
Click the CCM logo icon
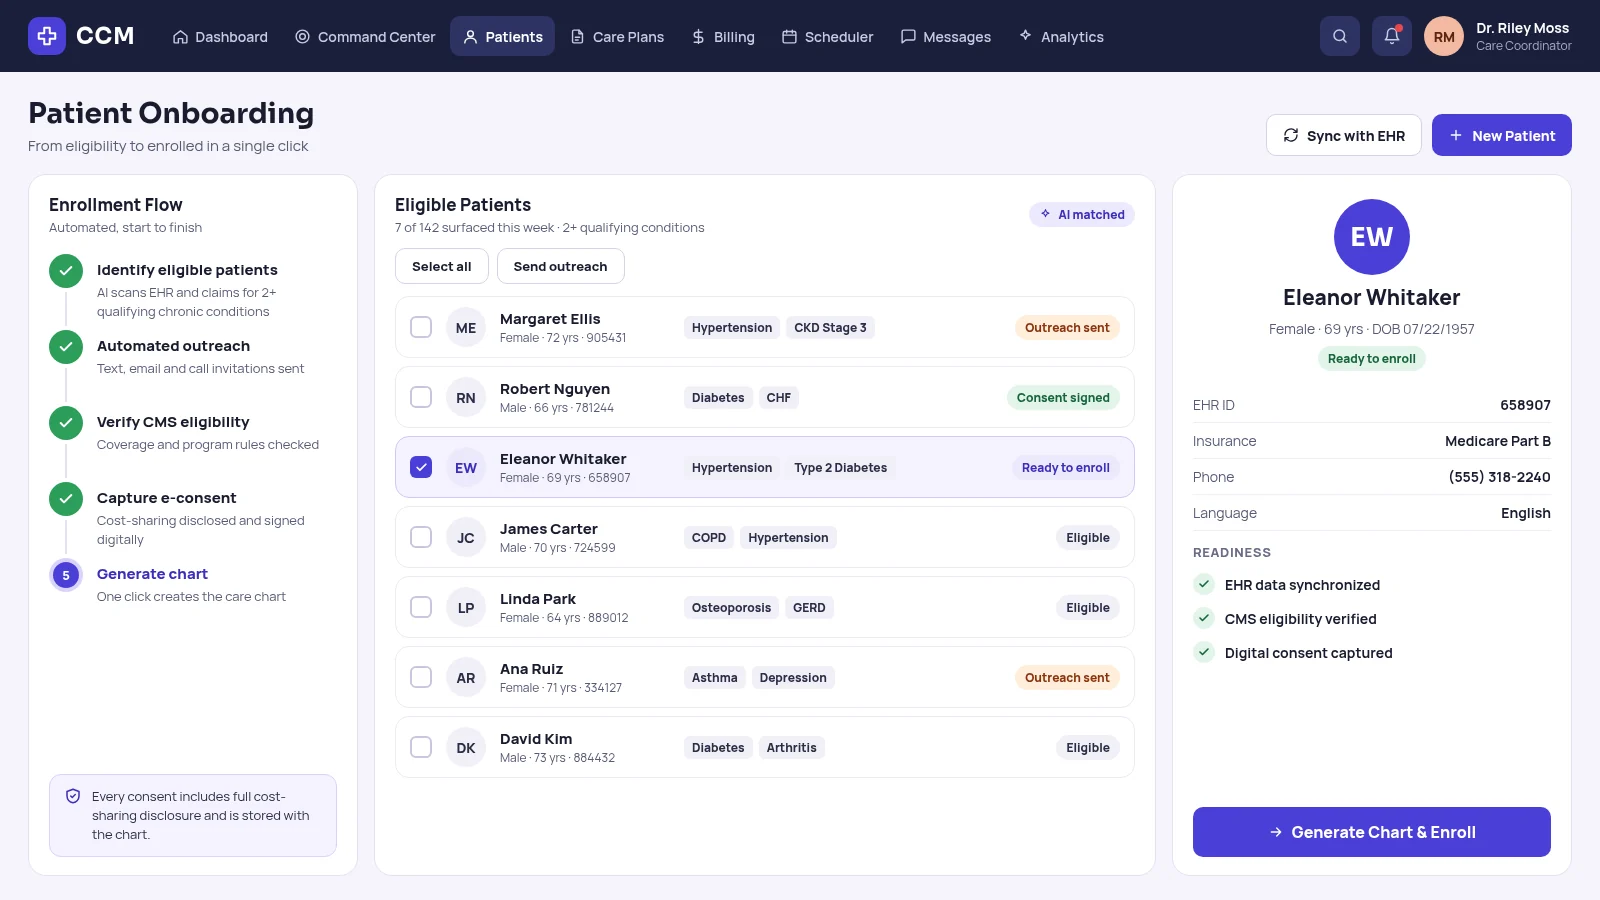pyautogui.click(x=47, y=36)
